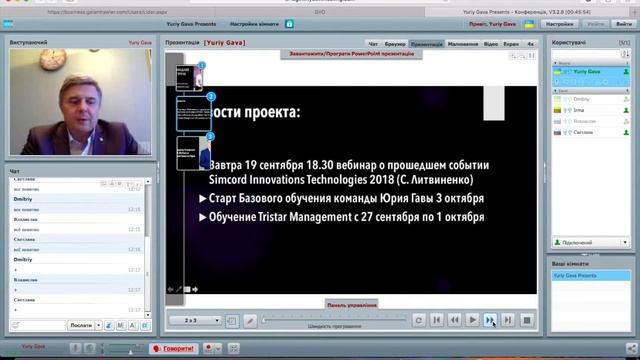Select the Презентація tab
Image resolution: width=640 pixels, height=360 pixels.
pos(427,44)
